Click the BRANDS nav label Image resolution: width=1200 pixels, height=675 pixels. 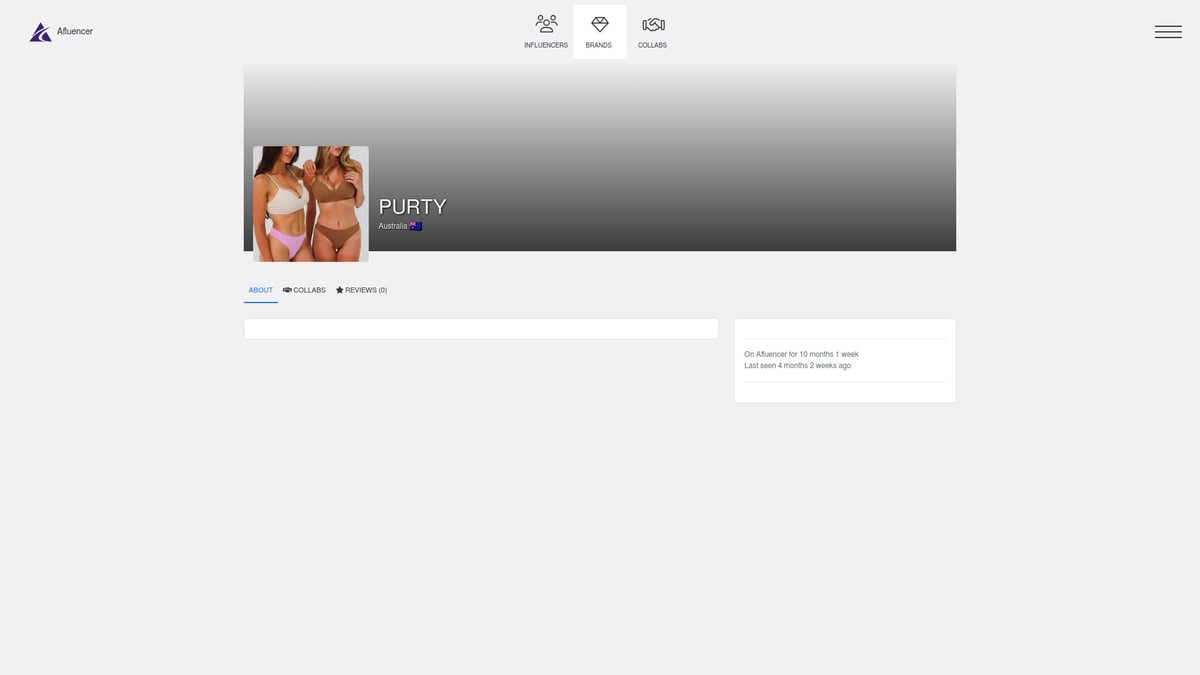pos(599,46)
